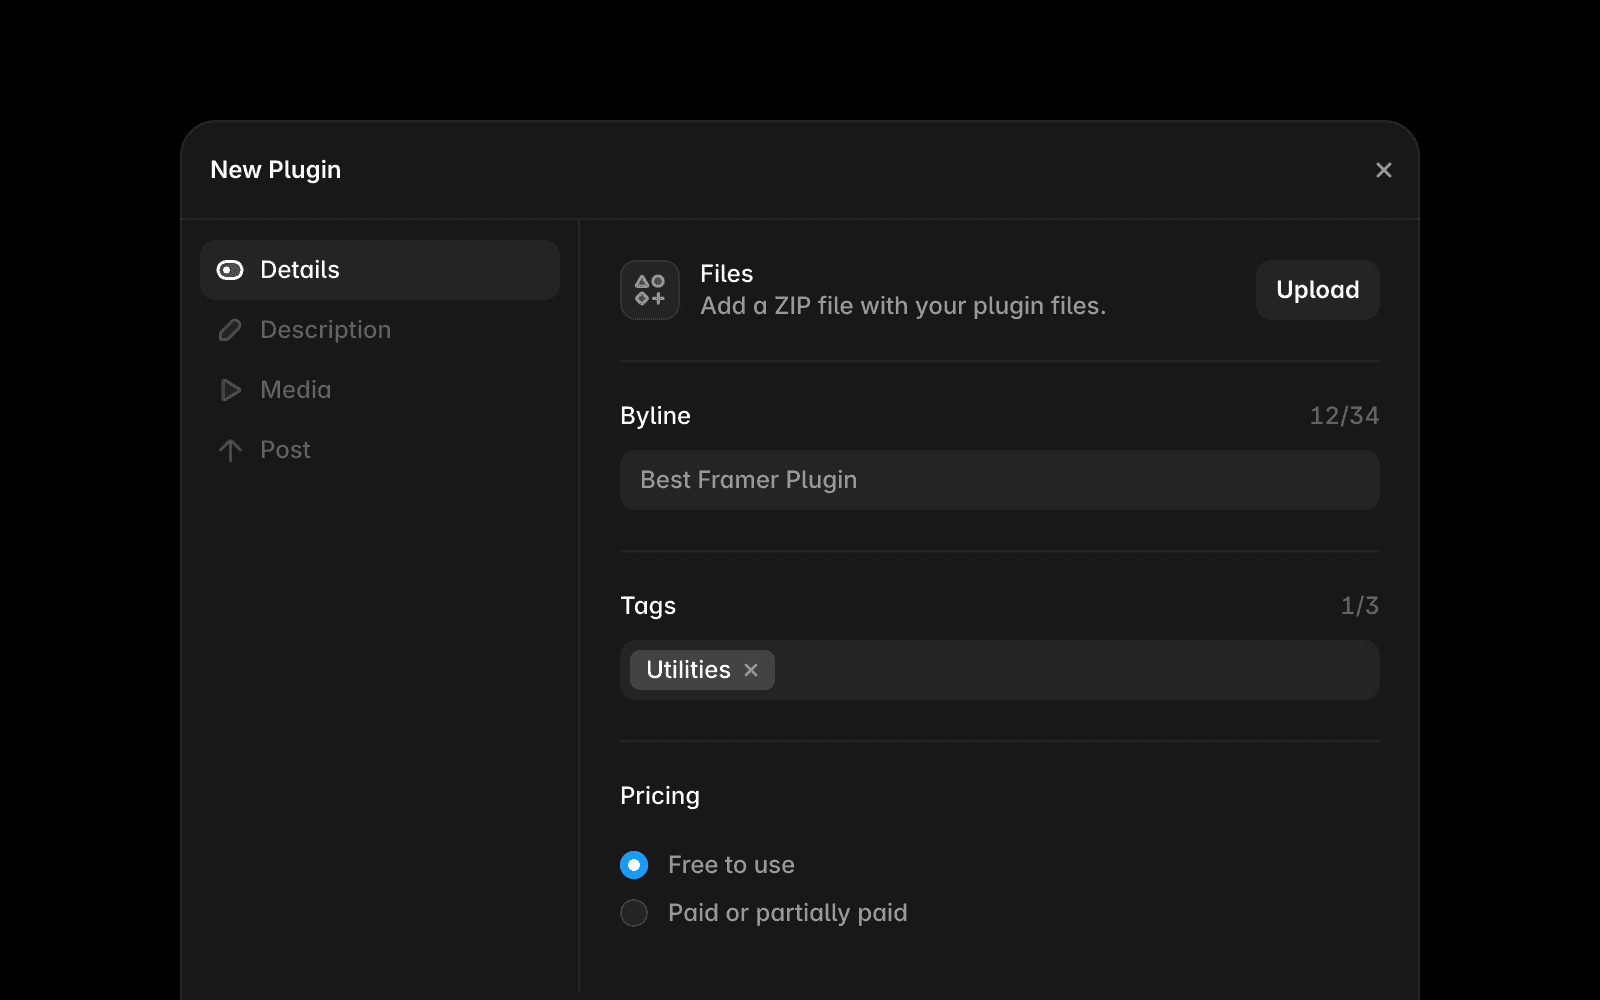
Task: Click the Byline label
Action: [x=655, y=416]
